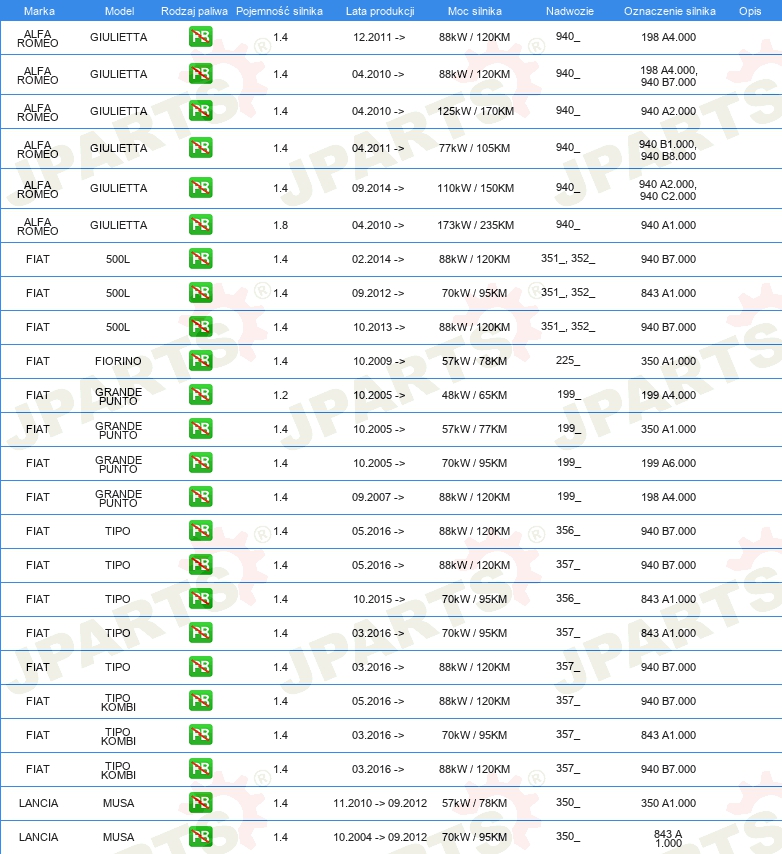Image resolution: width=782 pixels, height=854 pixels.
Task: Select the 198 A4.000, 940 B7.000 engine codes
Action: (x=668, y=76)
